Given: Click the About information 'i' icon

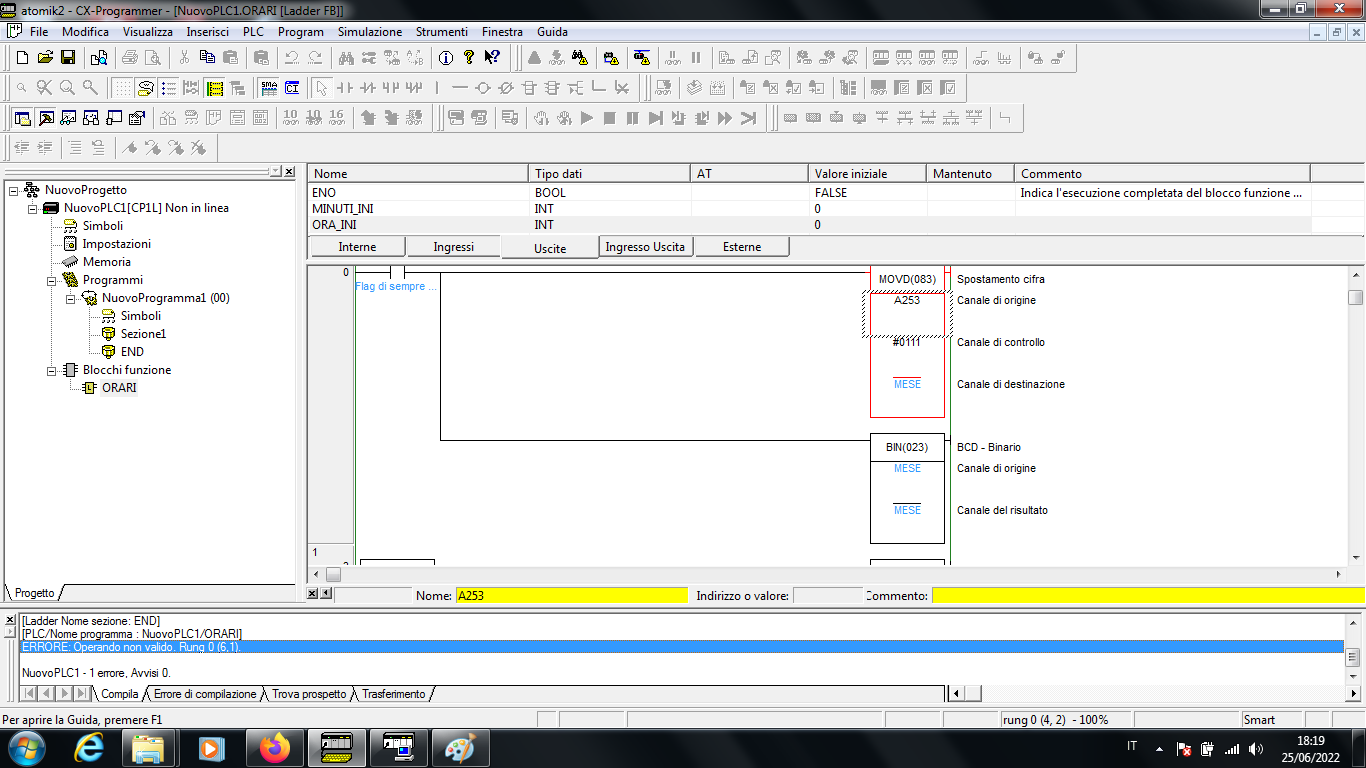Looking at the screenshot, I should [445, 58].
